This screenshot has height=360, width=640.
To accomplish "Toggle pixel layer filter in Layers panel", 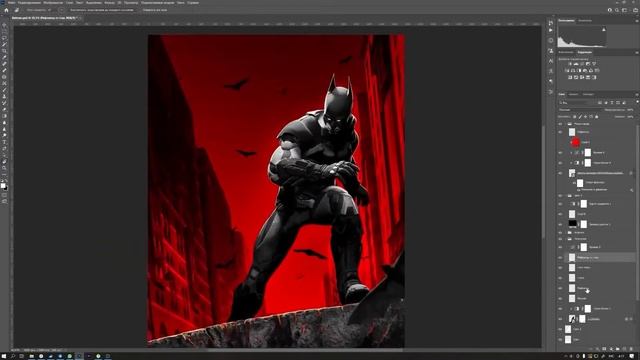I will coord(600,102).
